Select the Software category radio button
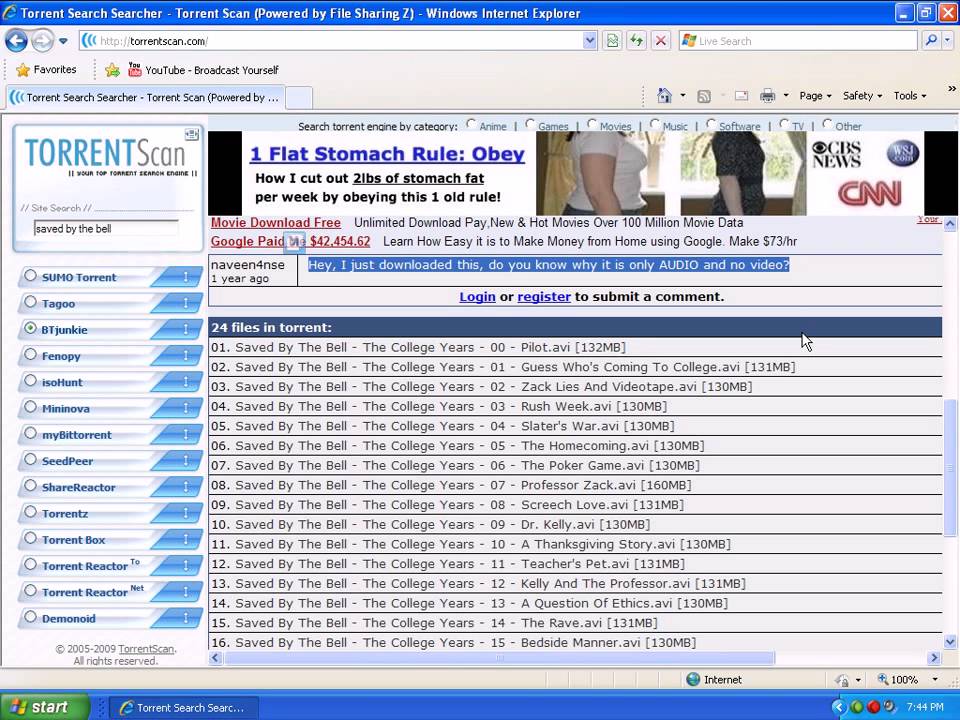Viewport: 960px width, 720px height. pos(711,124)
